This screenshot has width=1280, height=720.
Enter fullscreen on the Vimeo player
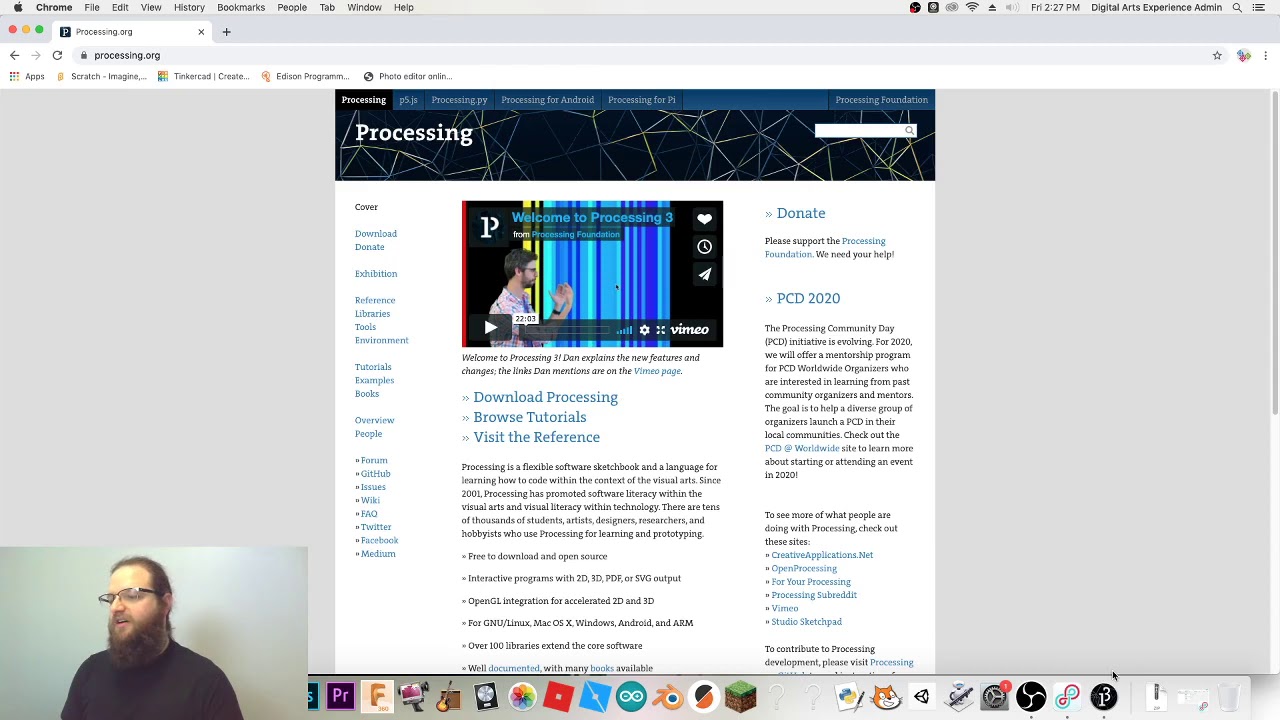[x=660, y=330]
